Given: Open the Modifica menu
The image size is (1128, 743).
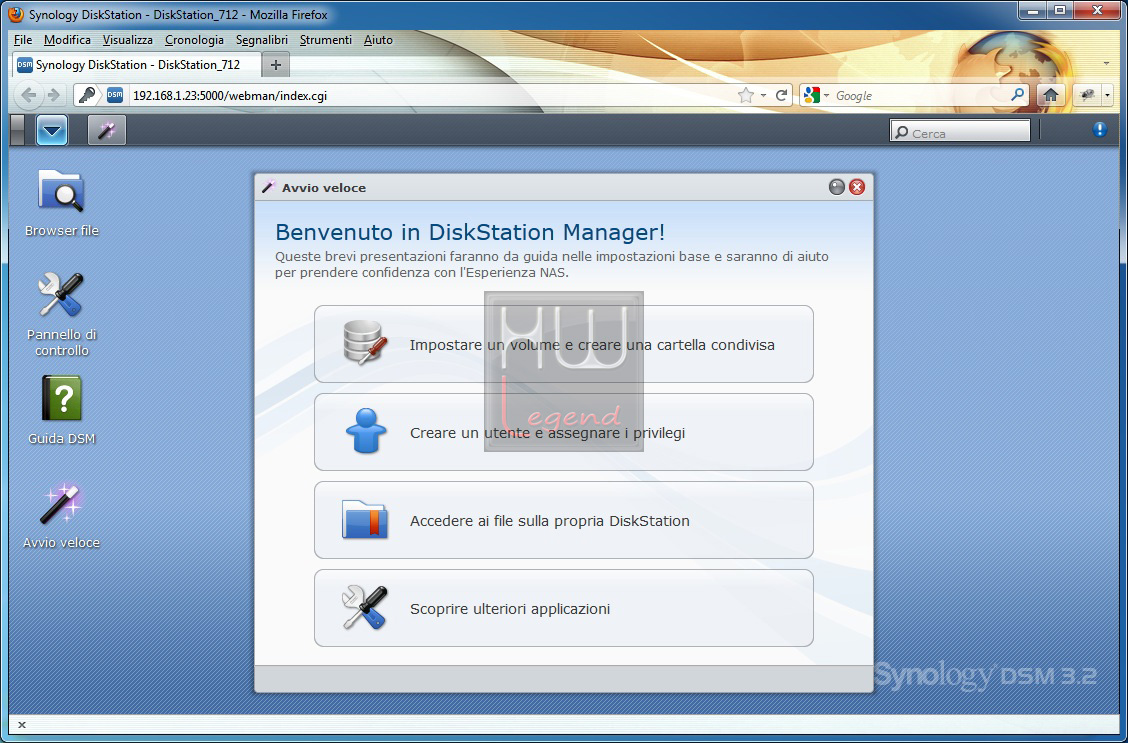Looking at the screenshot, I should [x=67, y=40].
